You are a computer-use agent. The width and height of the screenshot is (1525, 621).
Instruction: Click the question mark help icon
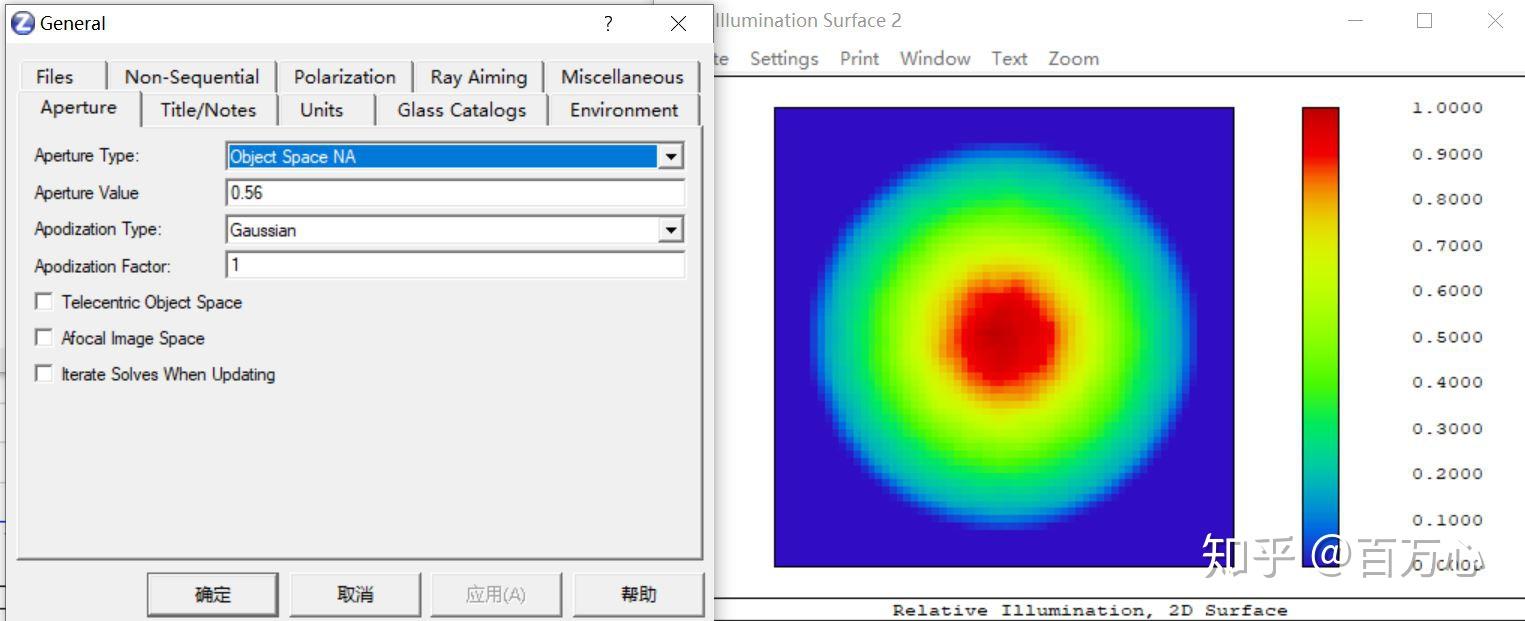[607, 23]
